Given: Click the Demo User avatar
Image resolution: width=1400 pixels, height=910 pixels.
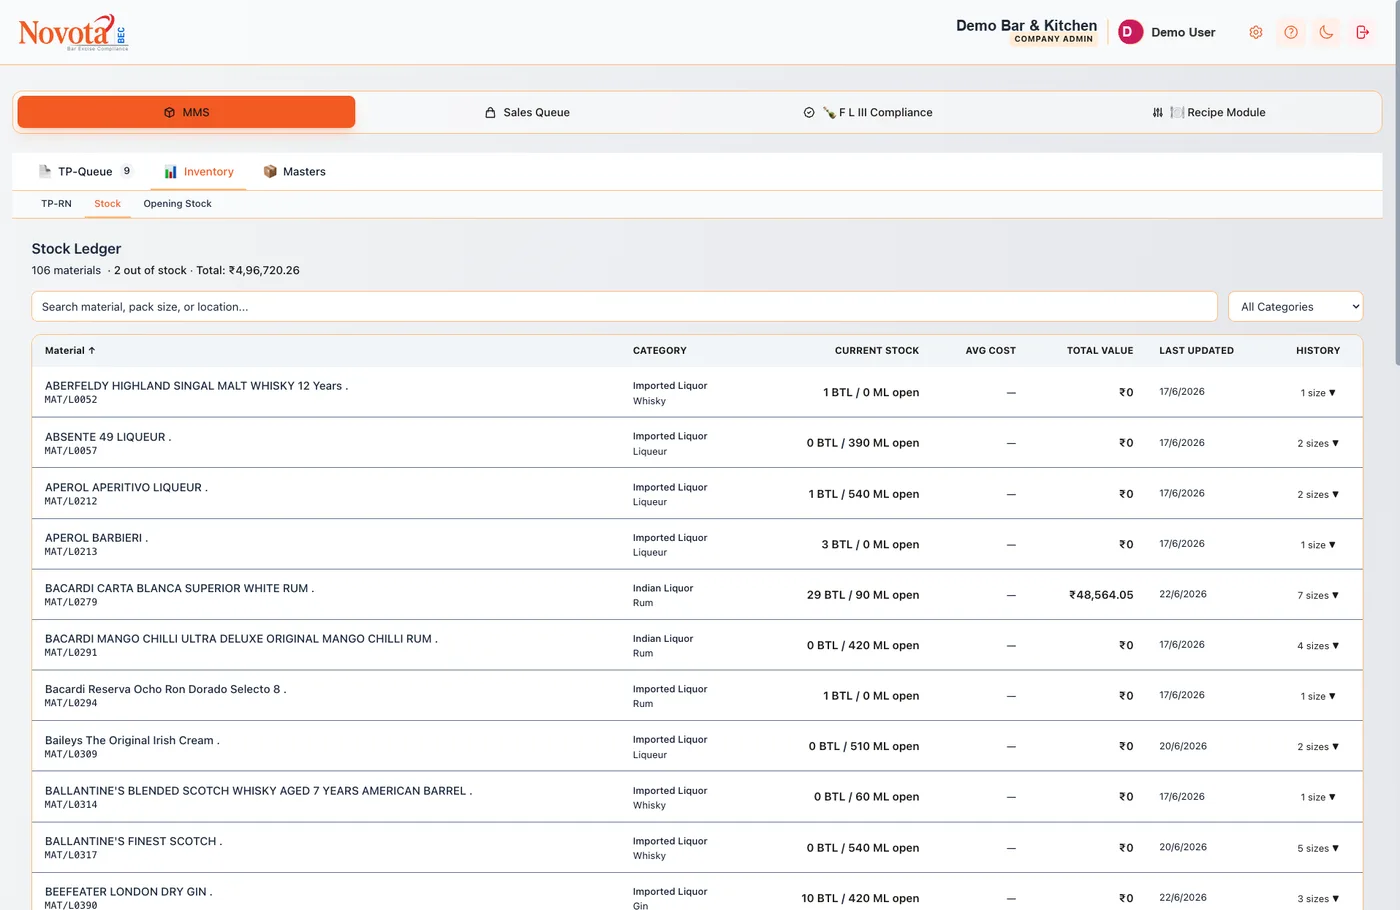Looking at the screenshot, I should pyautogui.click(x=1130, y=32).
